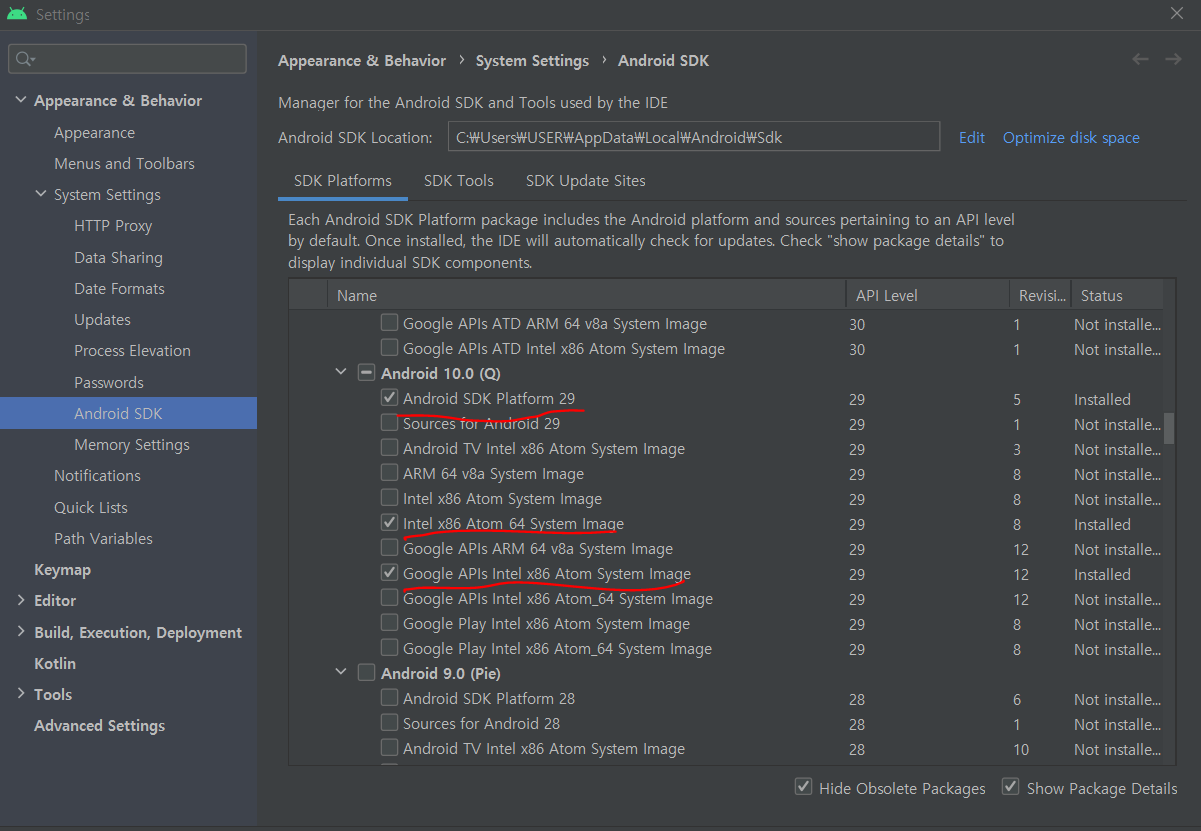Viewport: 1201px width, 831px height.
Task: Focus the settings search field
Action: point(127,59)
